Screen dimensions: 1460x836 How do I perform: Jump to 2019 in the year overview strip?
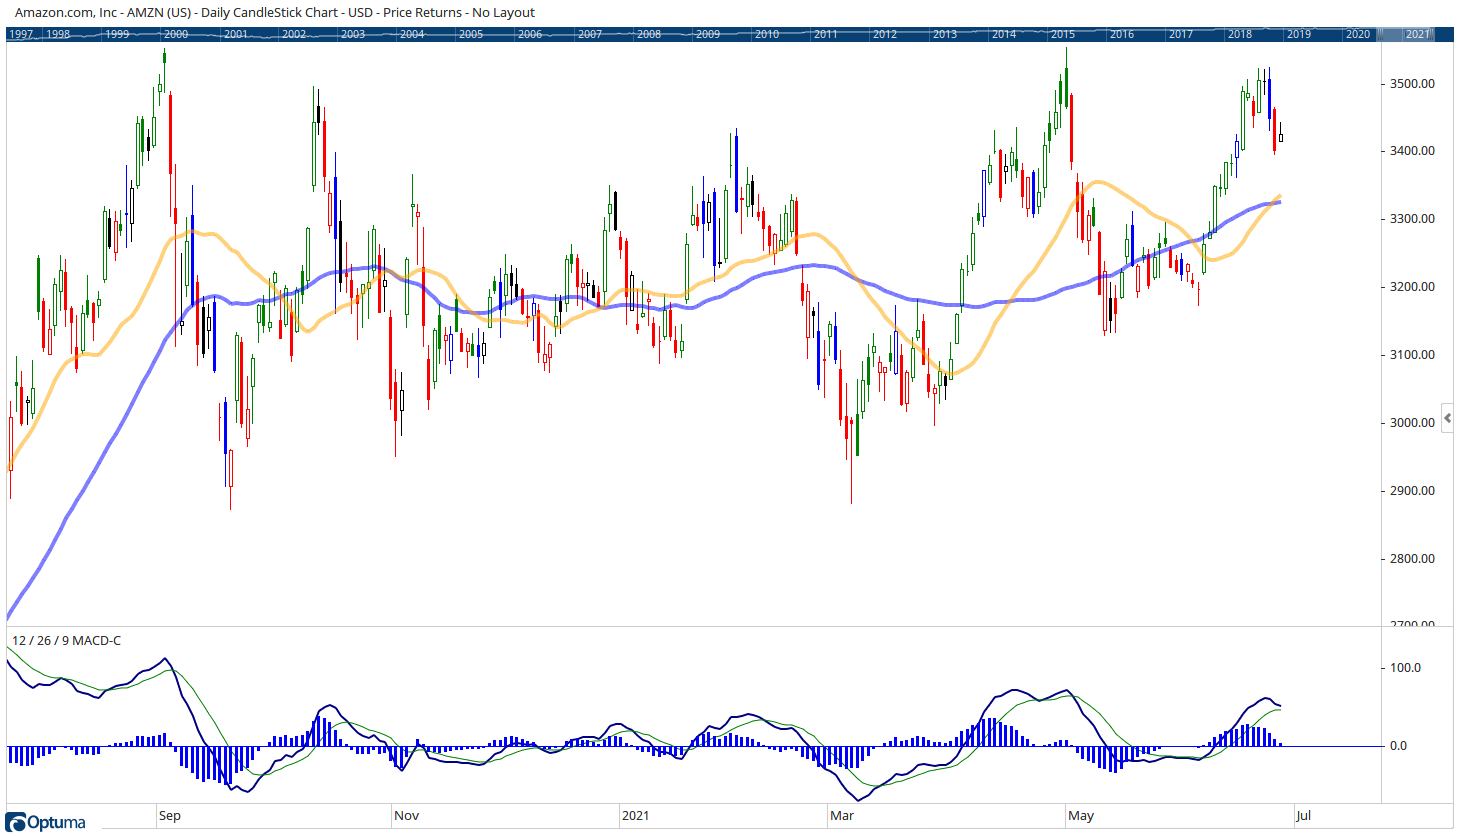[1299, 34]
